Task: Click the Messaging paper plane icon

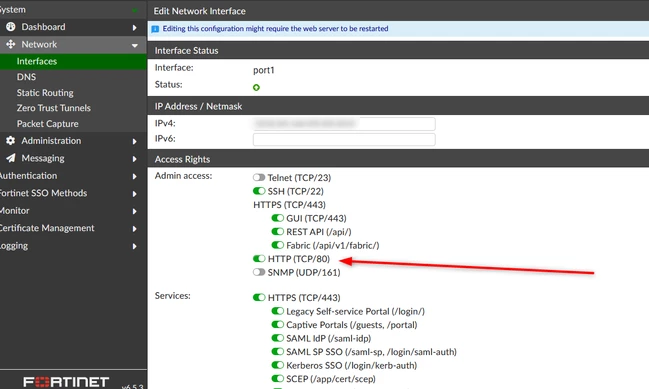Action: point(11,158)
